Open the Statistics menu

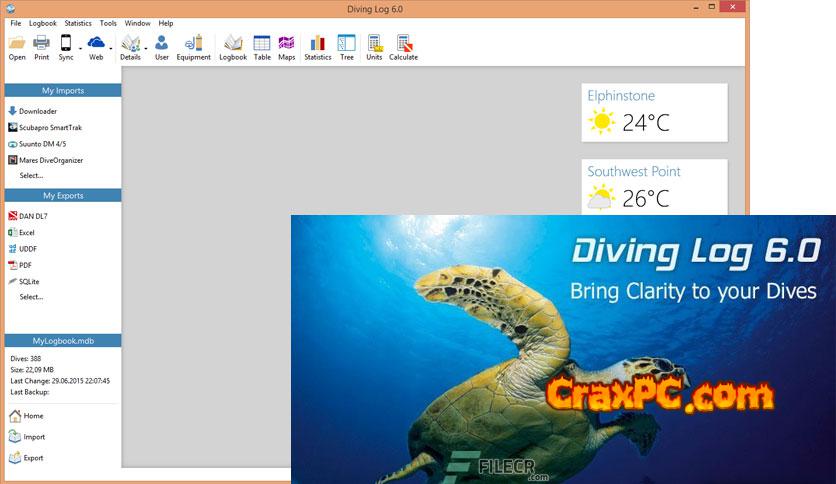click(77, 23)
